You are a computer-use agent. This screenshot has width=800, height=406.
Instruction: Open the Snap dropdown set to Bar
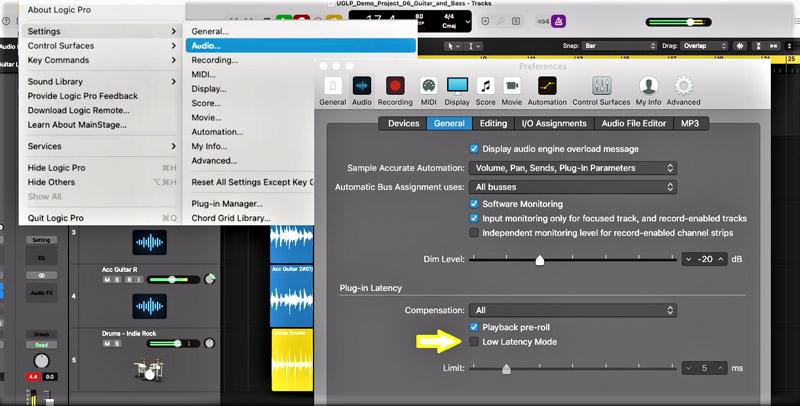coord(619,46)
